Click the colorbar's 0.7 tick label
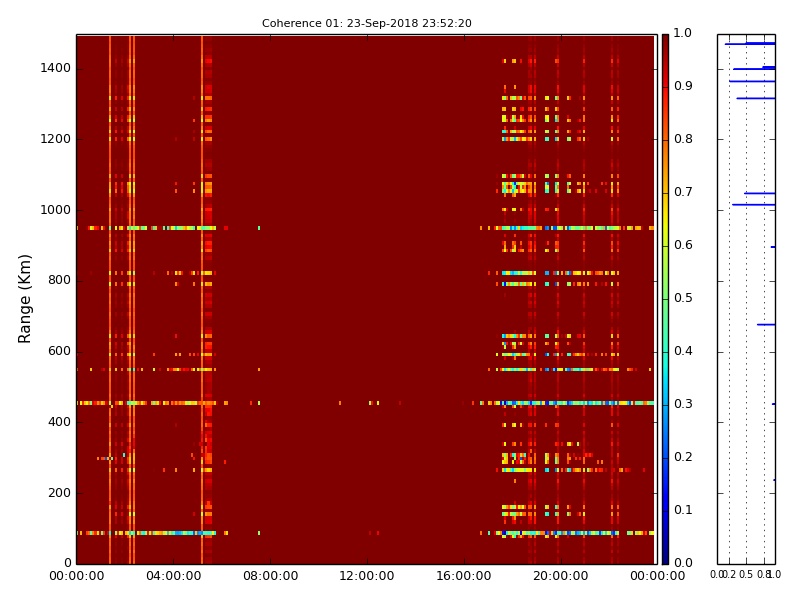Viewport: 800px width, 600px height. (x=682, y=192)
